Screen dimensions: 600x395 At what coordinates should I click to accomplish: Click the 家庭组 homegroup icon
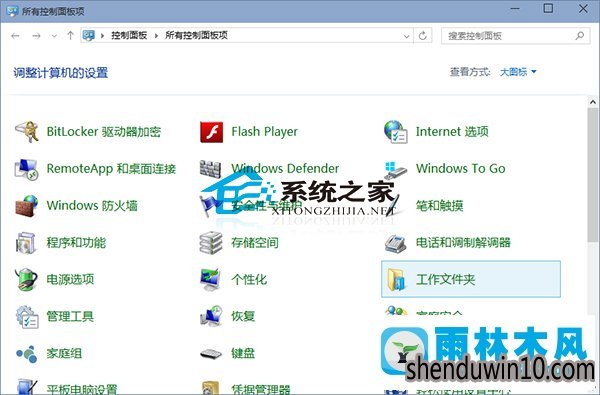pos(26,353)
